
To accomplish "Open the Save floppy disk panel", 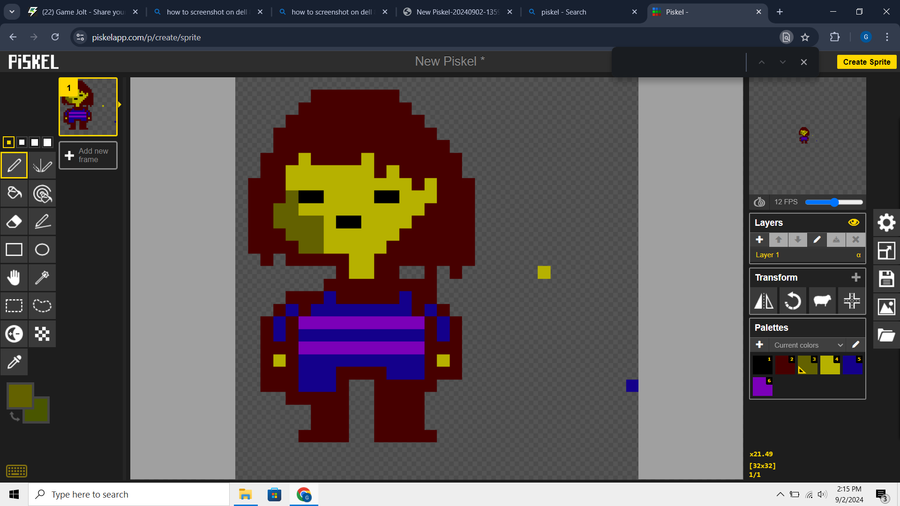I will click(x=886, y=279).
